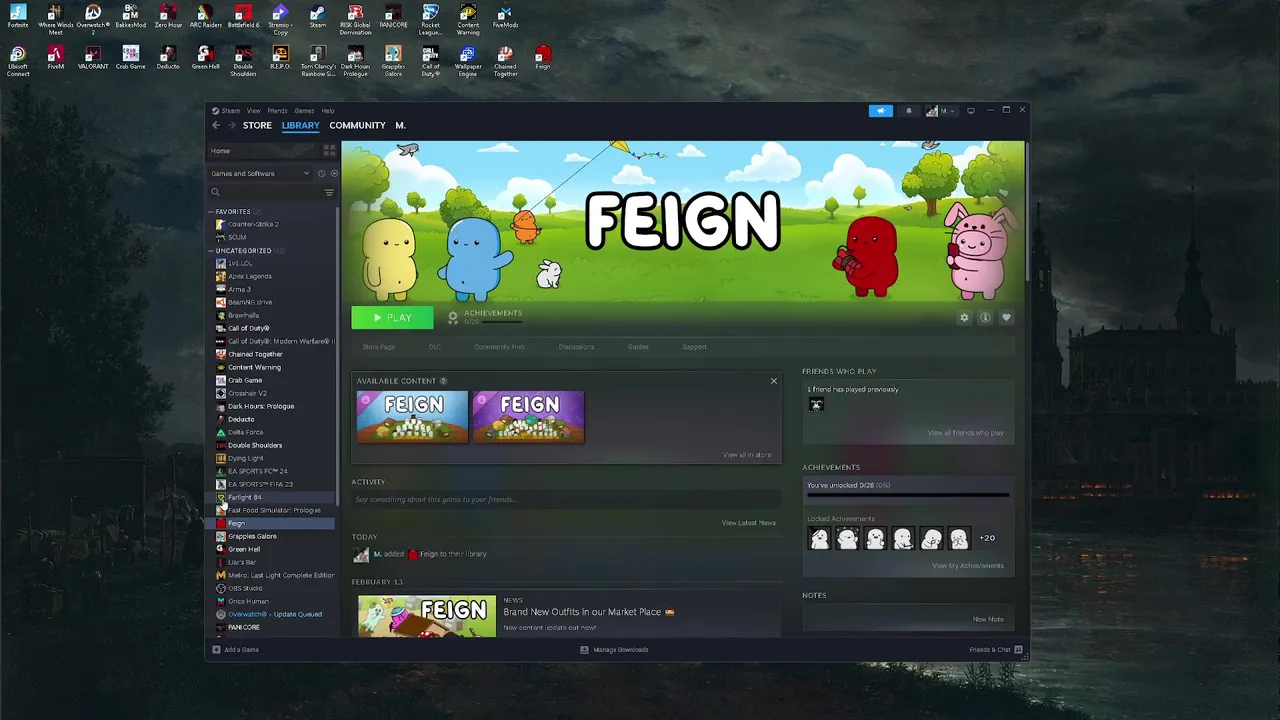The height and width of the screenshot is (720, 1280).
Task: Open the Help menu
Action: tap(327, 111)
